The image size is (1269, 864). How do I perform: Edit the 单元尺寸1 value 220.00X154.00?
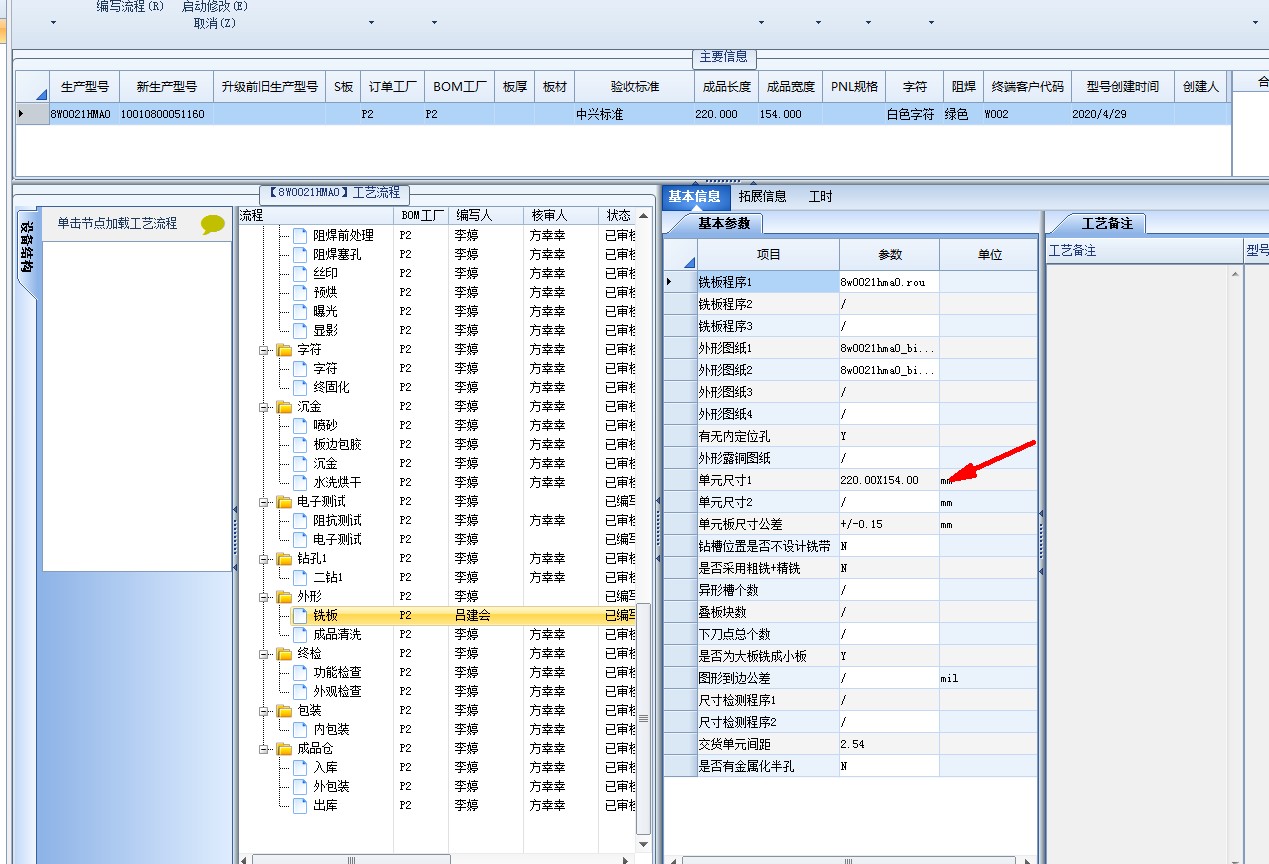[889, 480]
